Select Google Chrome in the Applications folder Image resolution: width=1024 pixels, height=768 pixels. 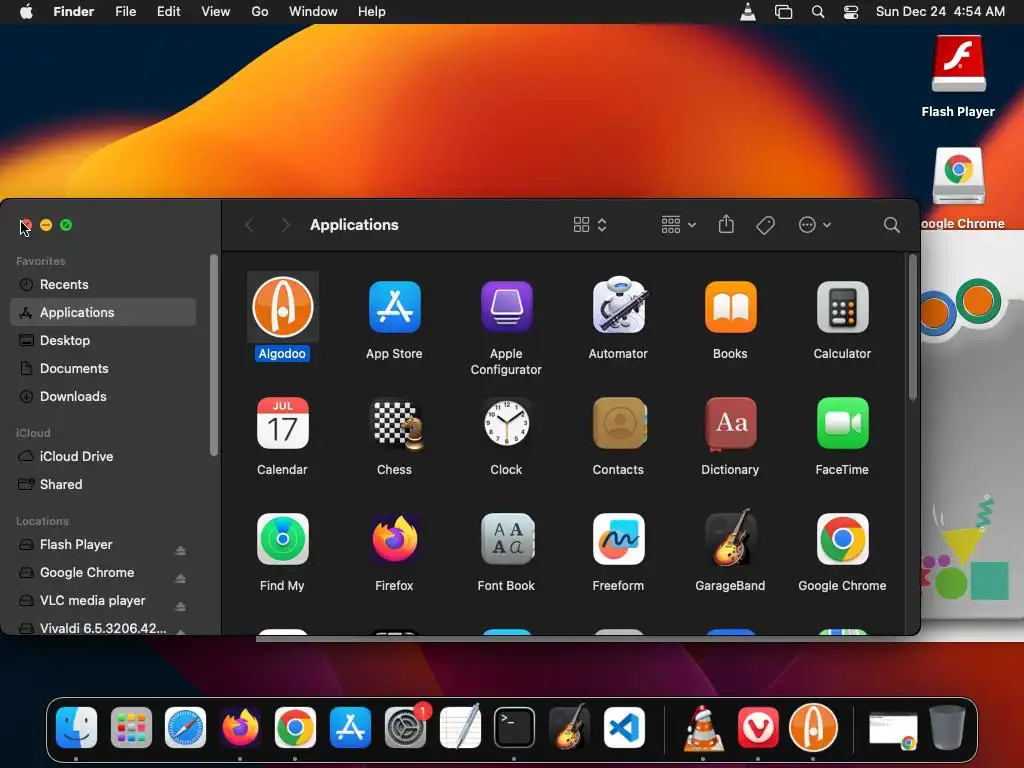[x=842, y=539]
